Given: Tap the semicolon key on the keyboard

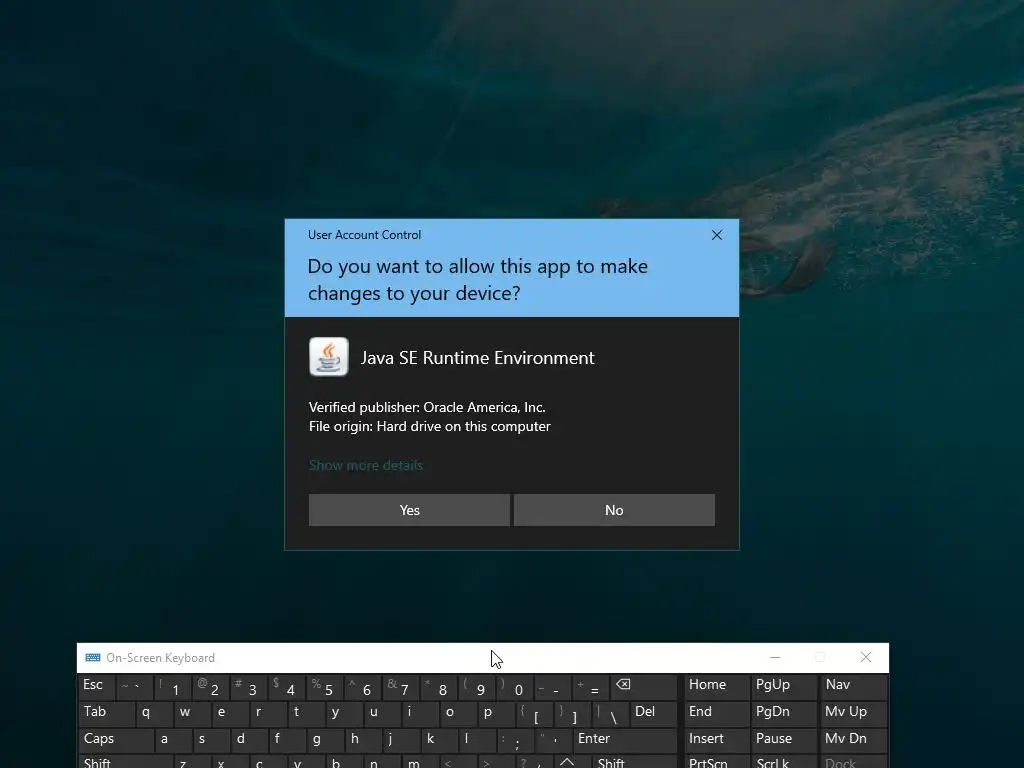Looking at the screenshot, I should click(516, 740).
